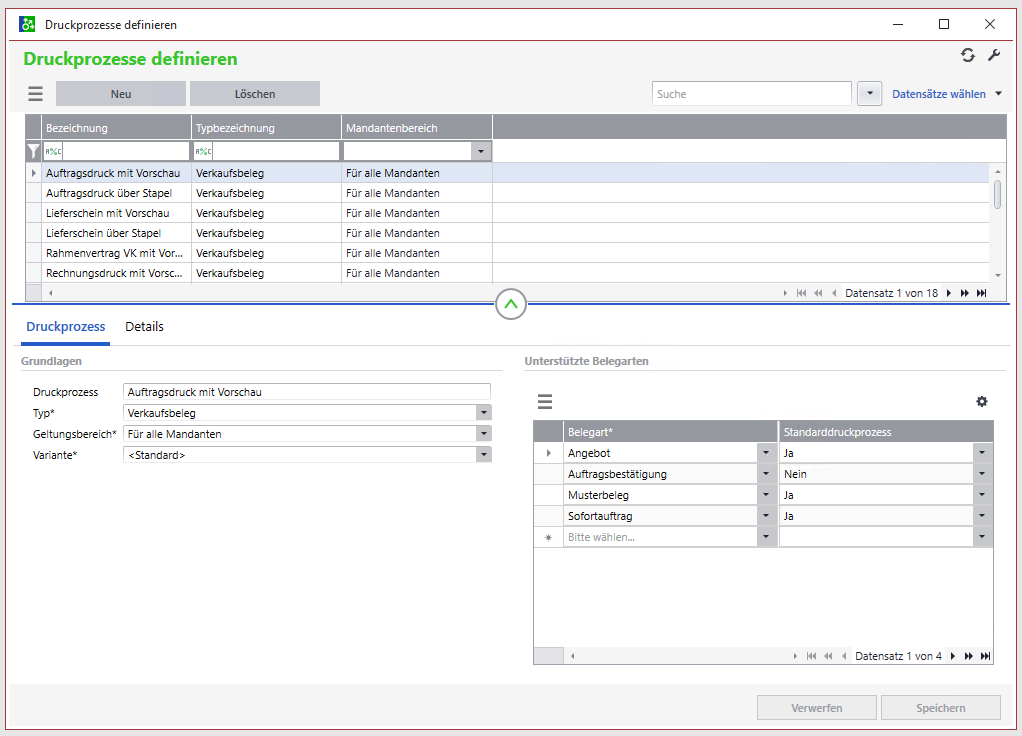
Task: Go to next record in Belegart grid
Action: point(953,656)
